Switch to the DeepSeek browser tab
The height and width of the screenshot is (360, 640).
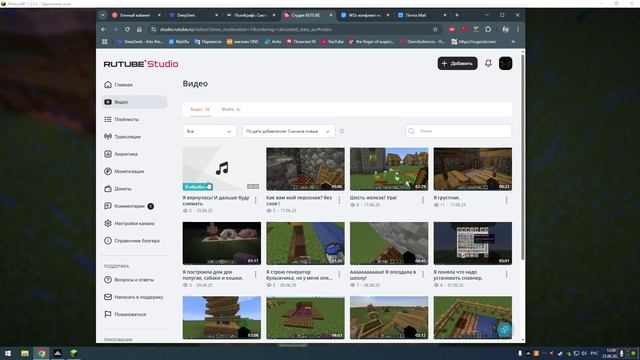[192, 15]
